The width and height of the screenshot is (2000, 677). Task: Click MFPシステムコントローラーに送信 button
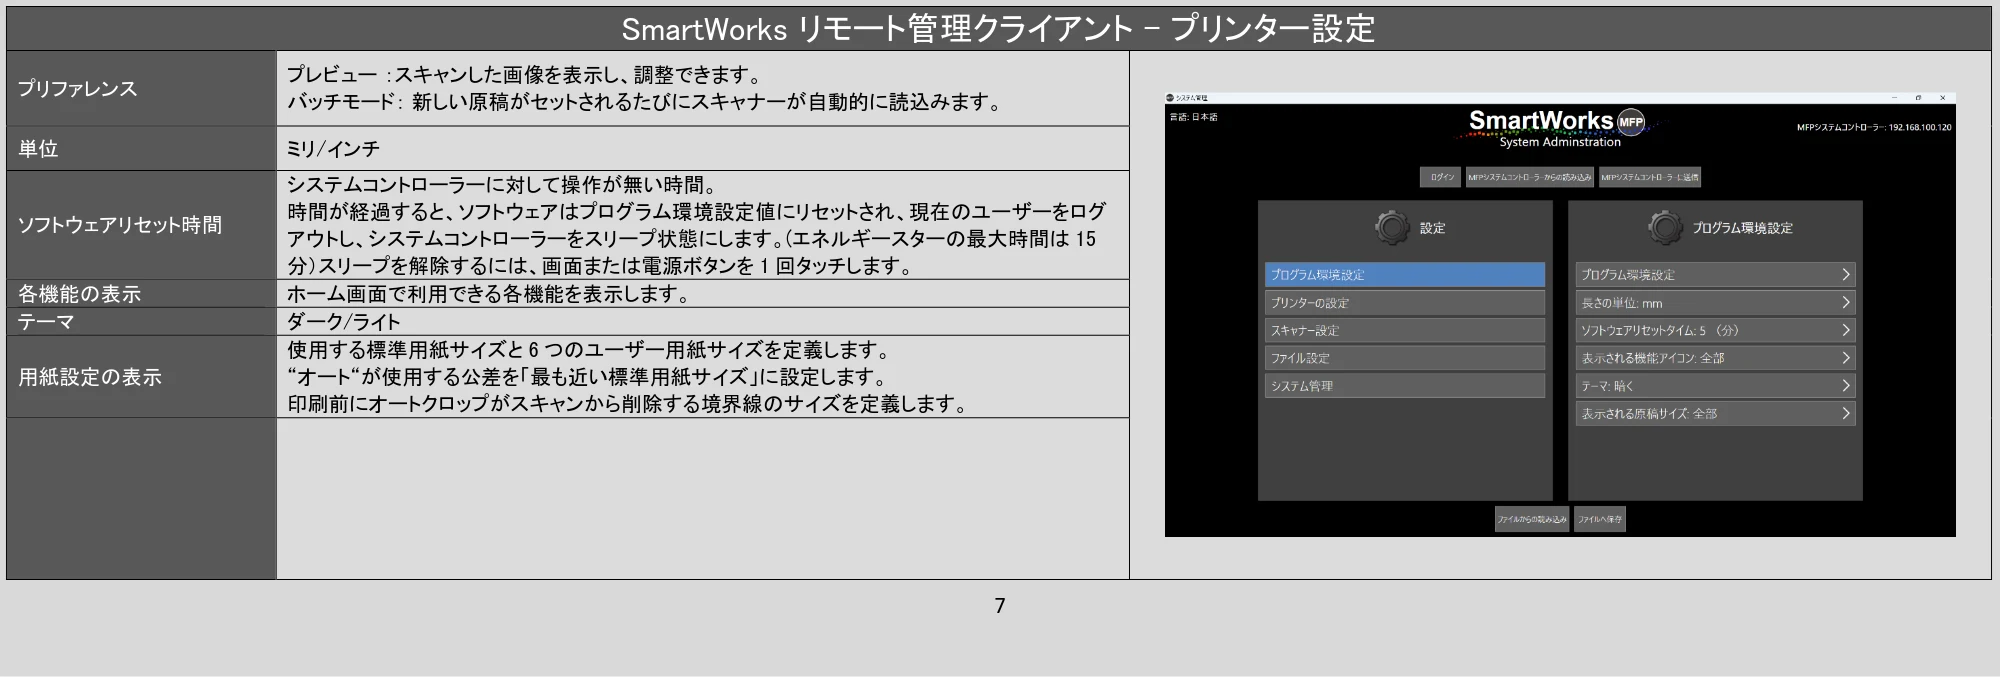(x=1649, y=177)
